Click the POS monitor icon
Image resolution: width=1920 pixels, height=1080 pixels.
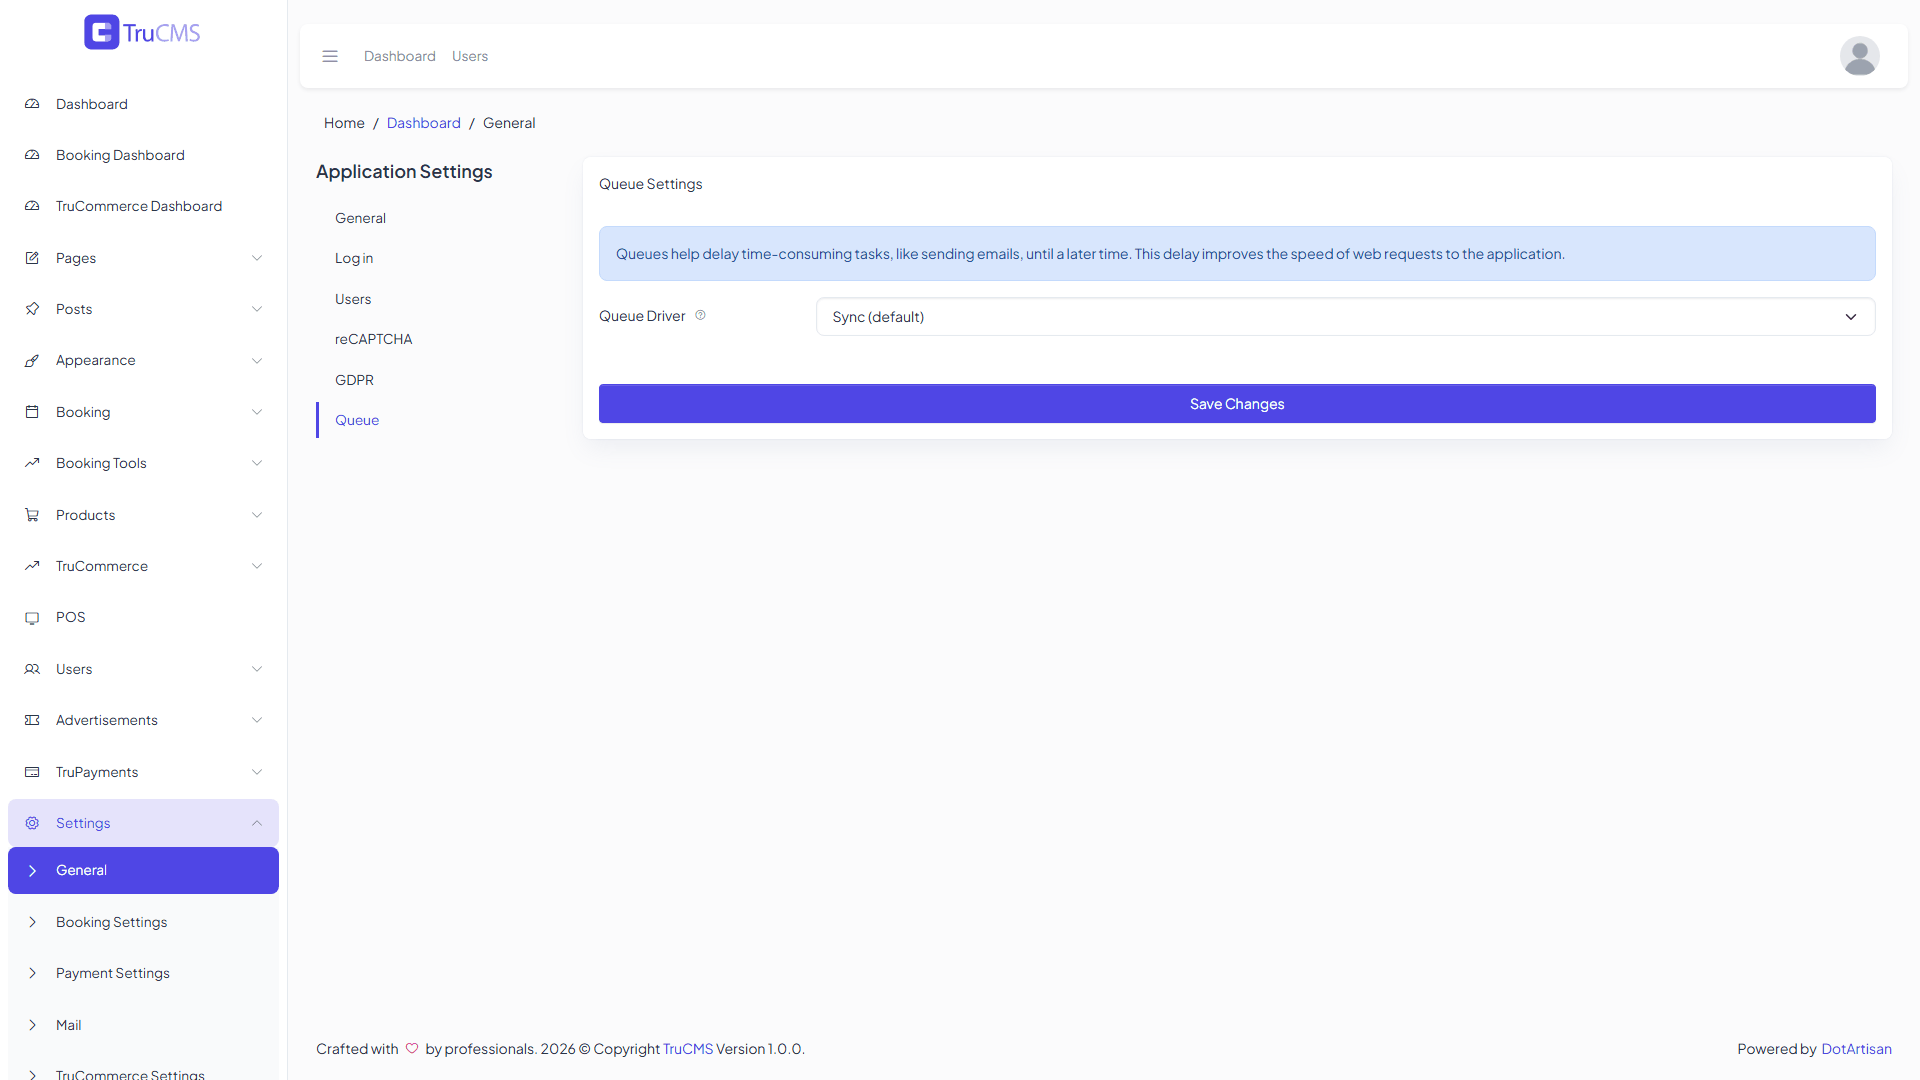[32, 617]
